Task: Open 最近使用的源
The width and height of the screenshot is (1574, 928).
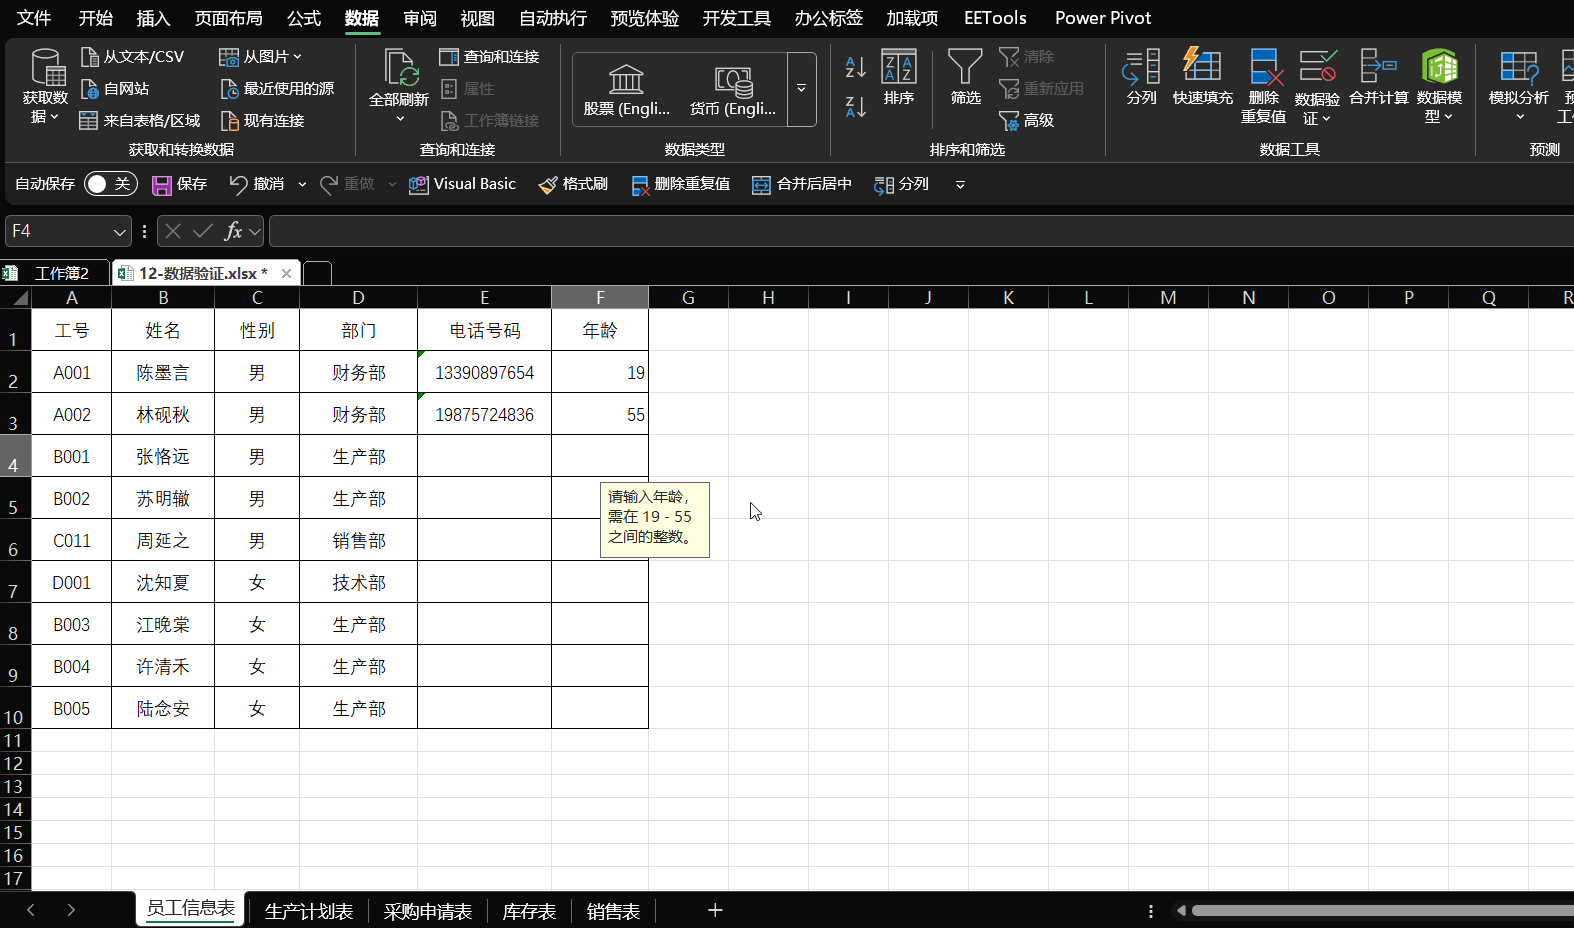Action: tap(277, 89)
